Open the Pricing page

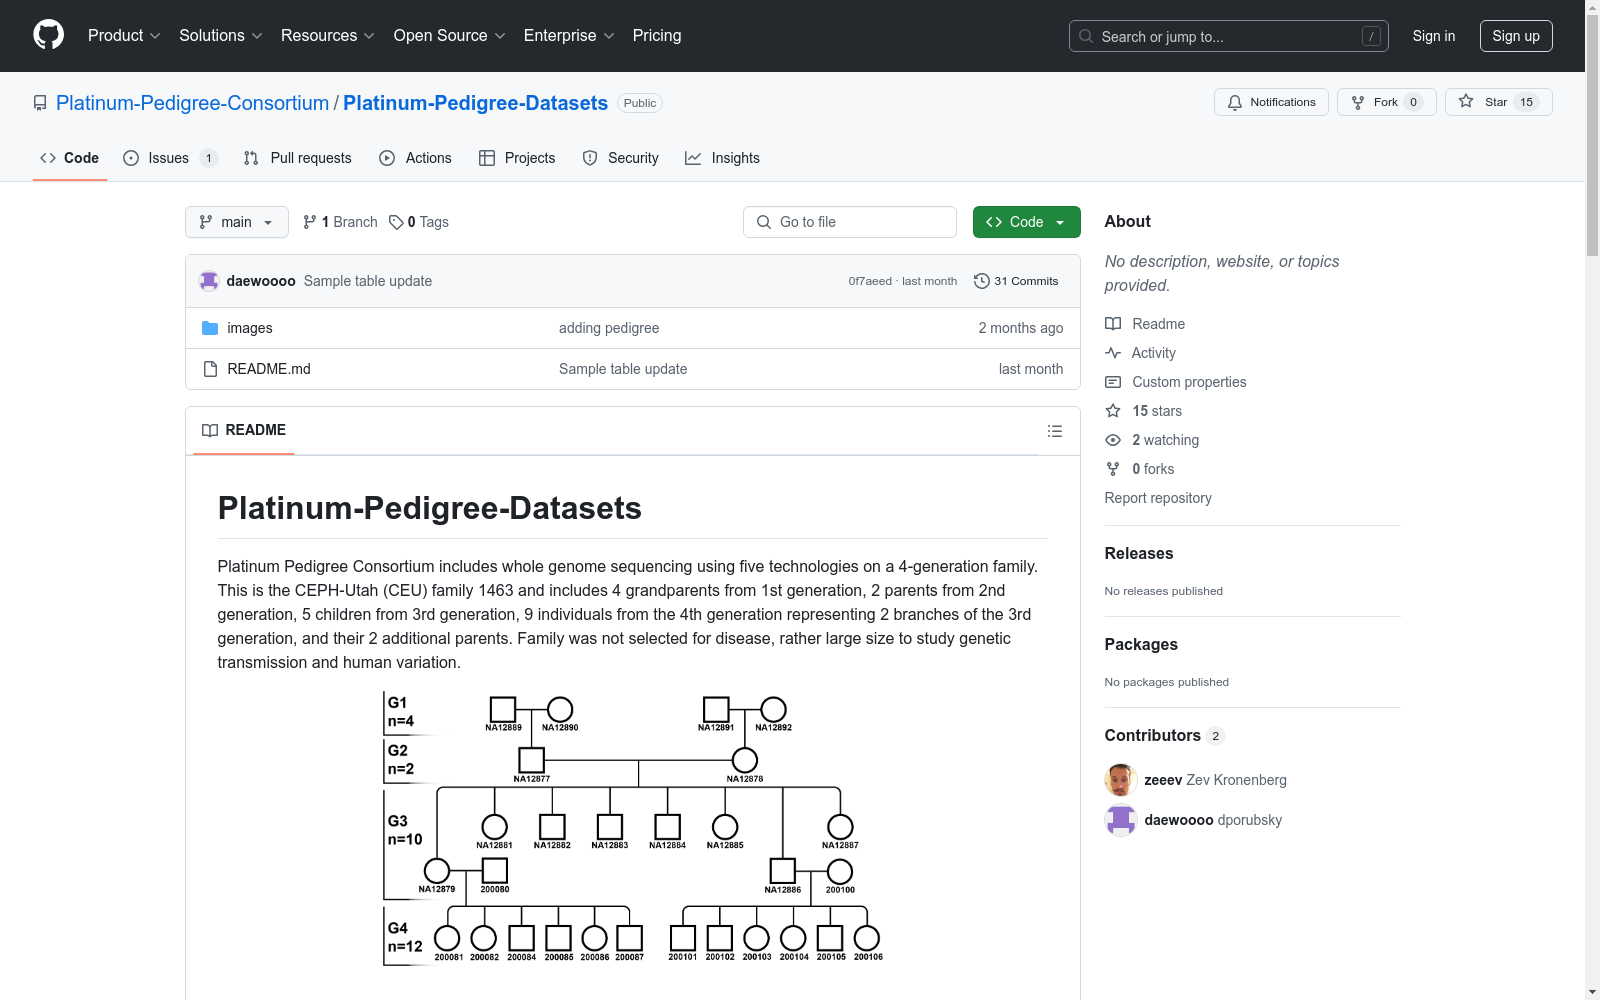click(657, 36)
